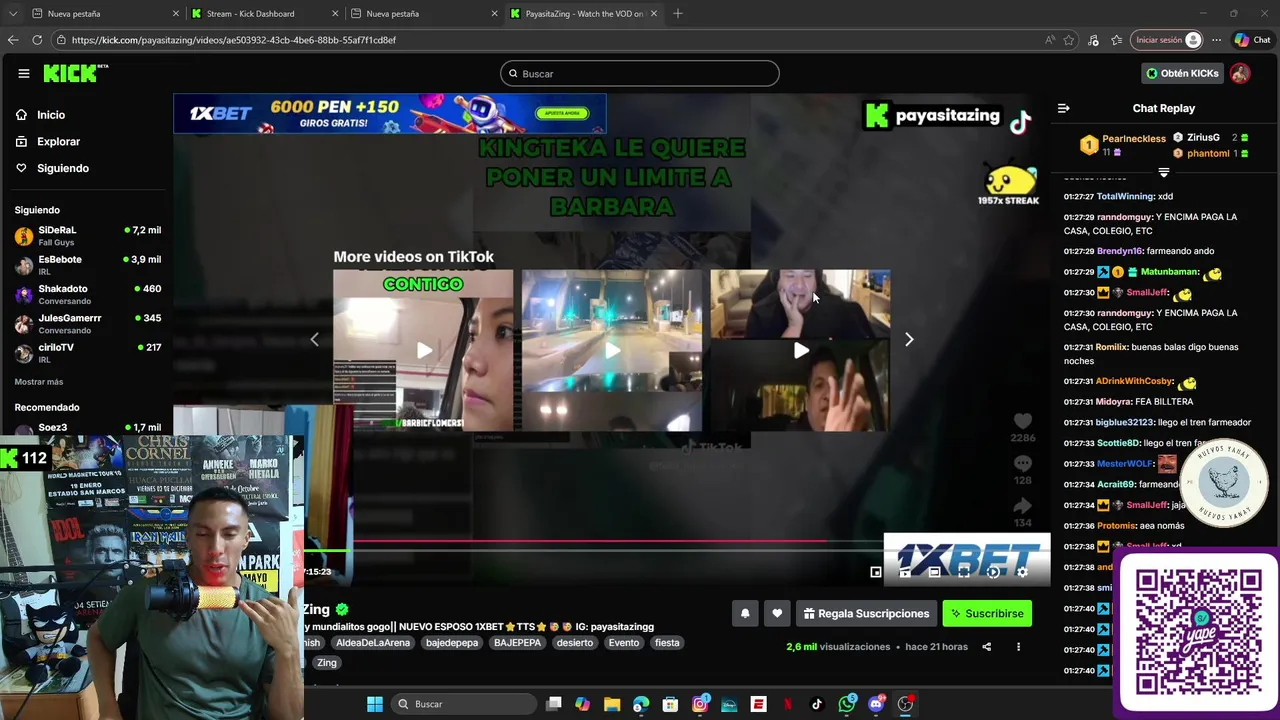
Task: Open TikTok comments bubble icon
Action: 1022,464
